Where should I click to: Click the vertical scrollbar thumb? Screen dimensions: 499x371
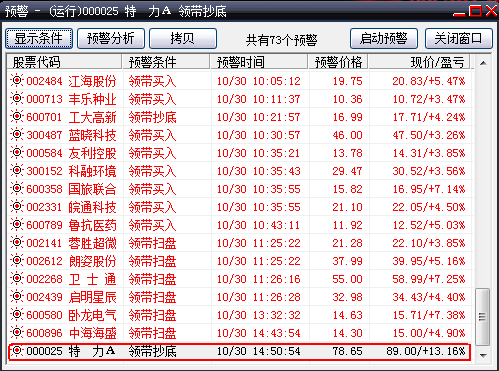pyautogui.click(x=482, y=317)
